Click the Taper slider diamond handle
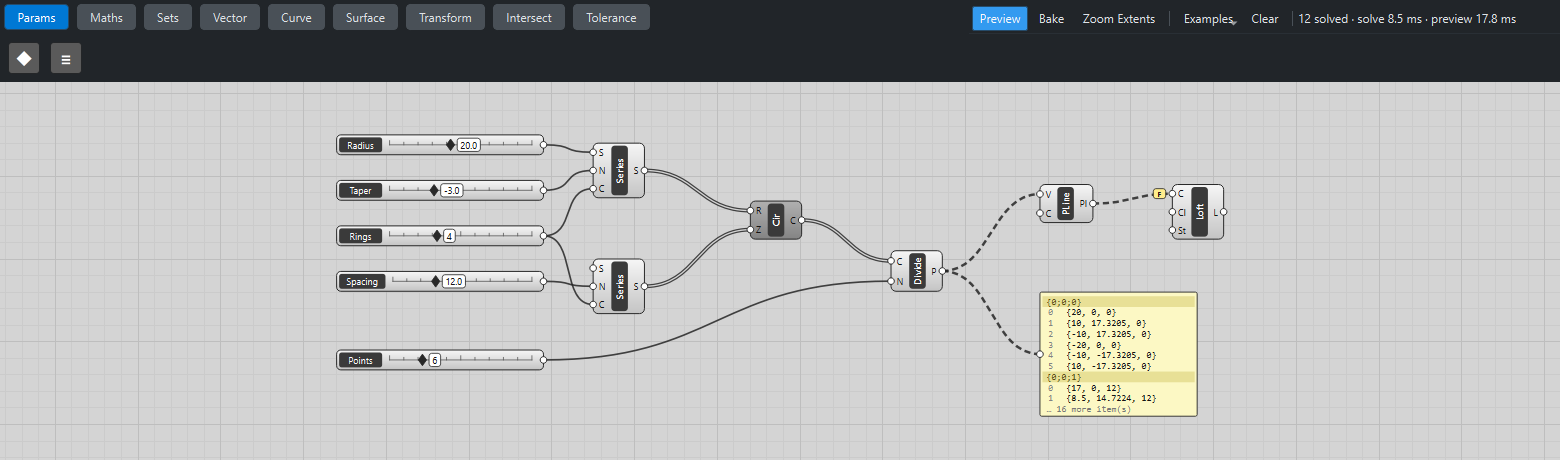The width and height of the screenshot is (1560, 460). point(434,190)
